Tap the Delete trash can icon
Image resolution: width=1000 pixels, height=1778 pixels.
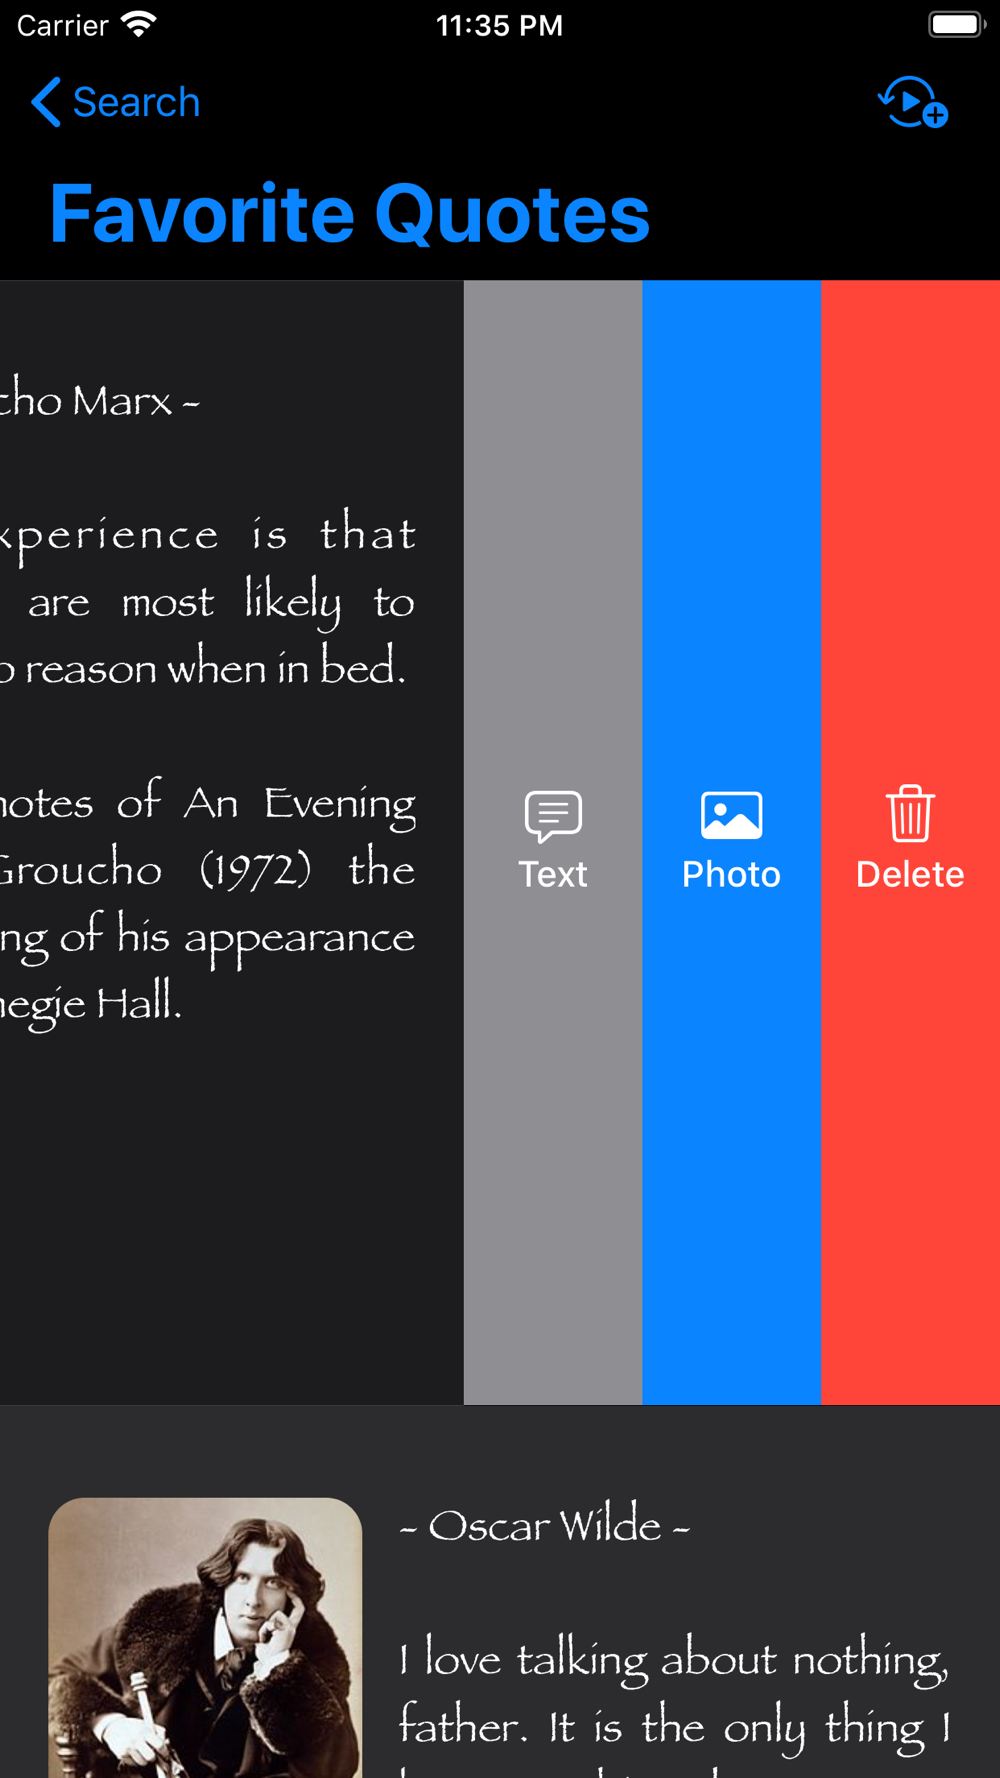(x=910, y=813)
